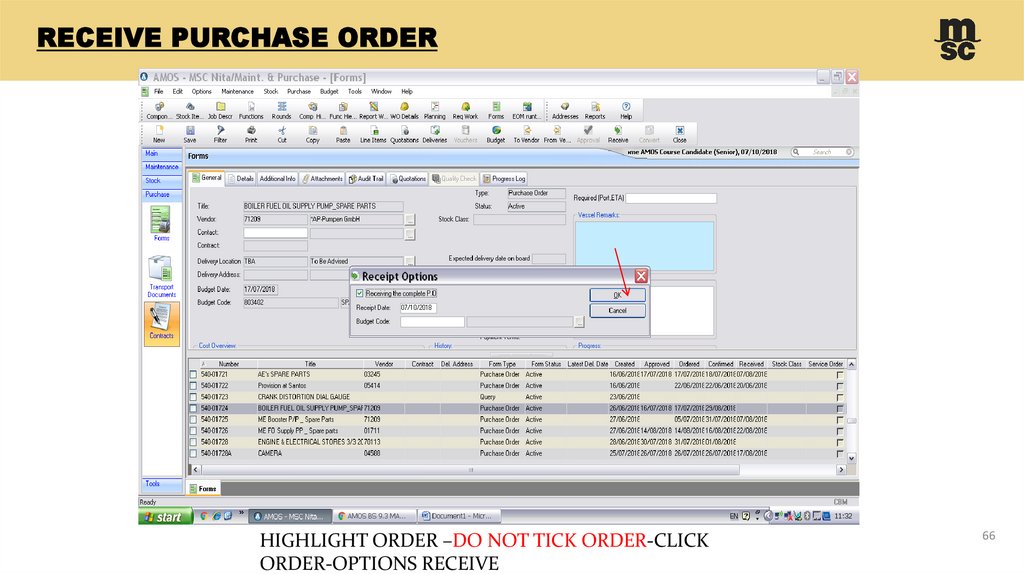The image size is (1024, 574).
Task: Tick row checkbox for order 540-01723
Action: click(193, 397)
